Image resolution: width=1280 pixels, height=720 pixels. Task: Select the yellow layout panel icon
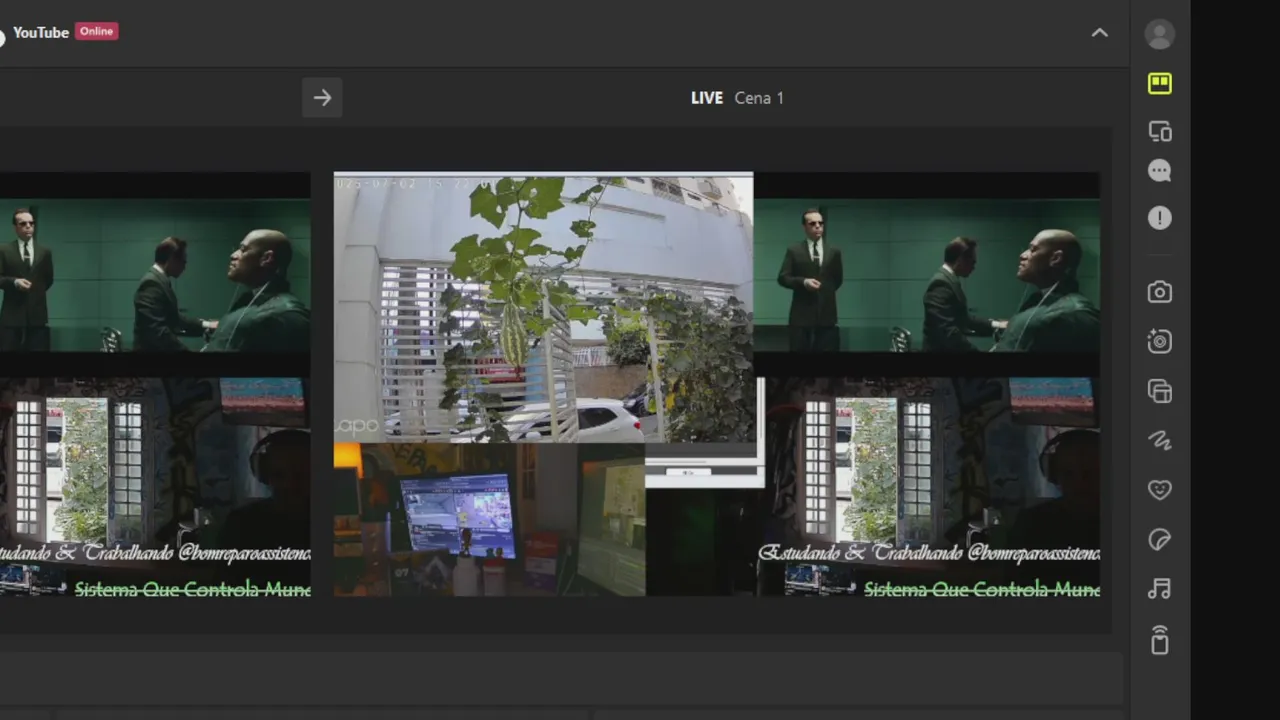pos(1160,83)
